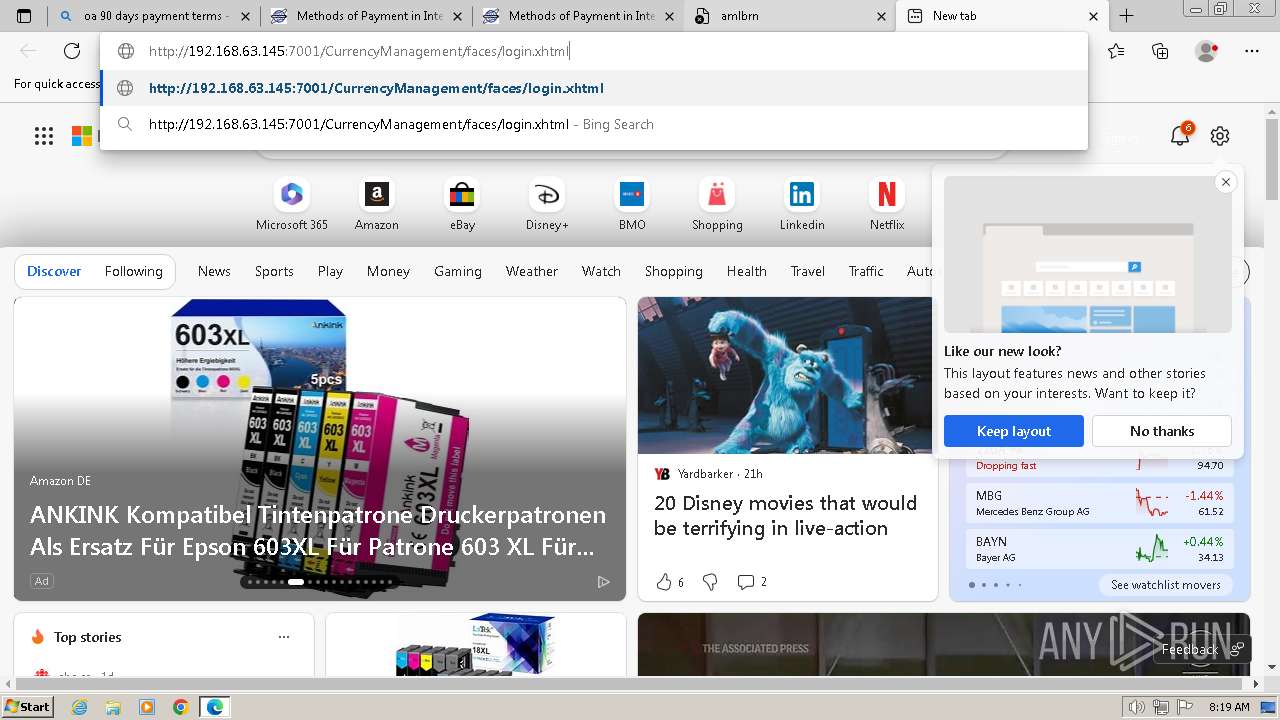Click the volume icon in system tray

coord(1136,707)
